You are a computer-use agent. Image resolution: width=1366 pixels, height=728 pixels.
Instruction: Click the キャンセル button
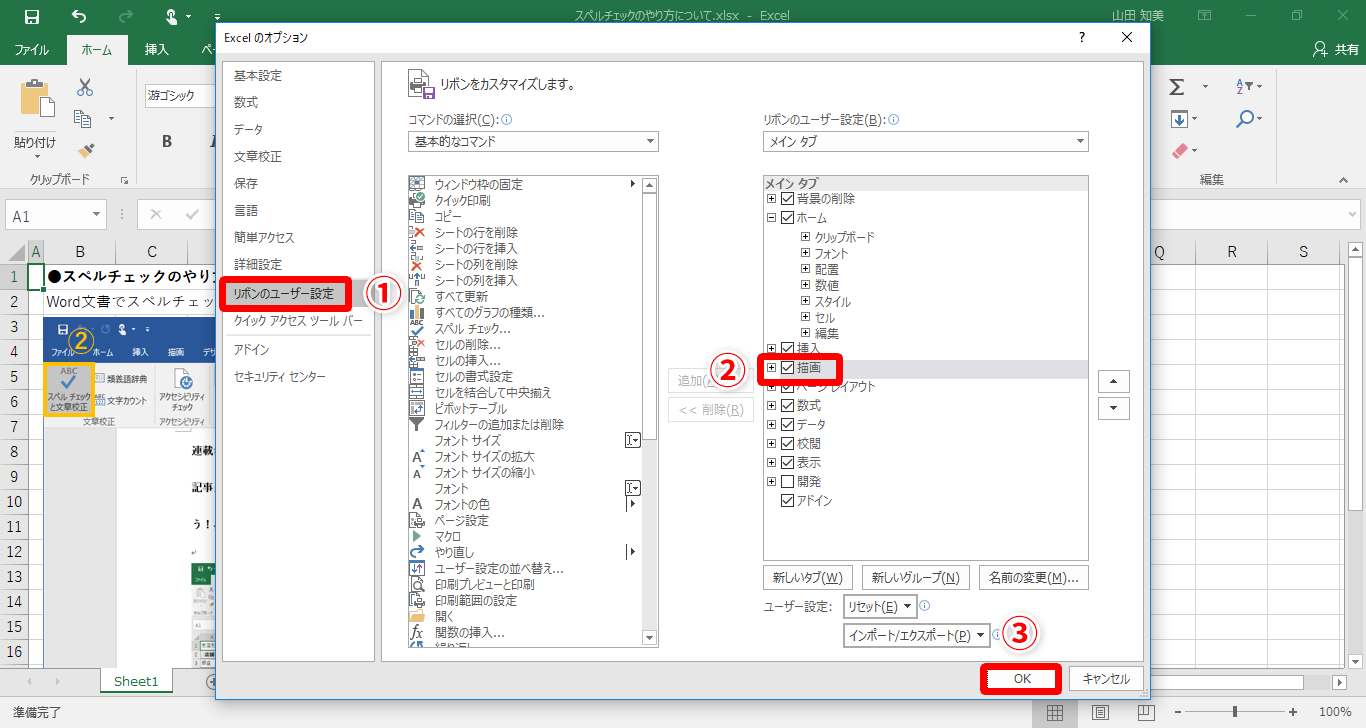click(1106, 679)
